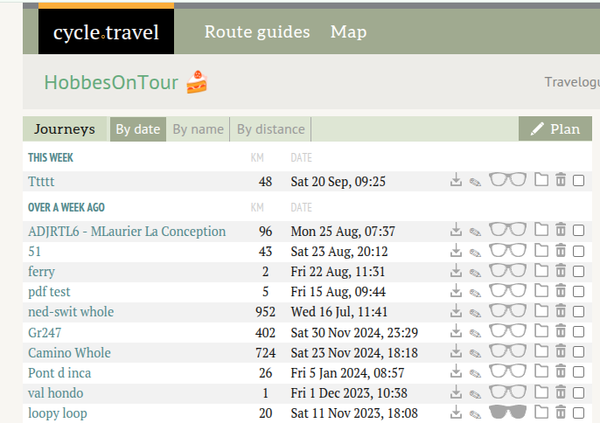
Task: Toggle privacy glasses for 'loopy loop'
Action: [508, 413]
